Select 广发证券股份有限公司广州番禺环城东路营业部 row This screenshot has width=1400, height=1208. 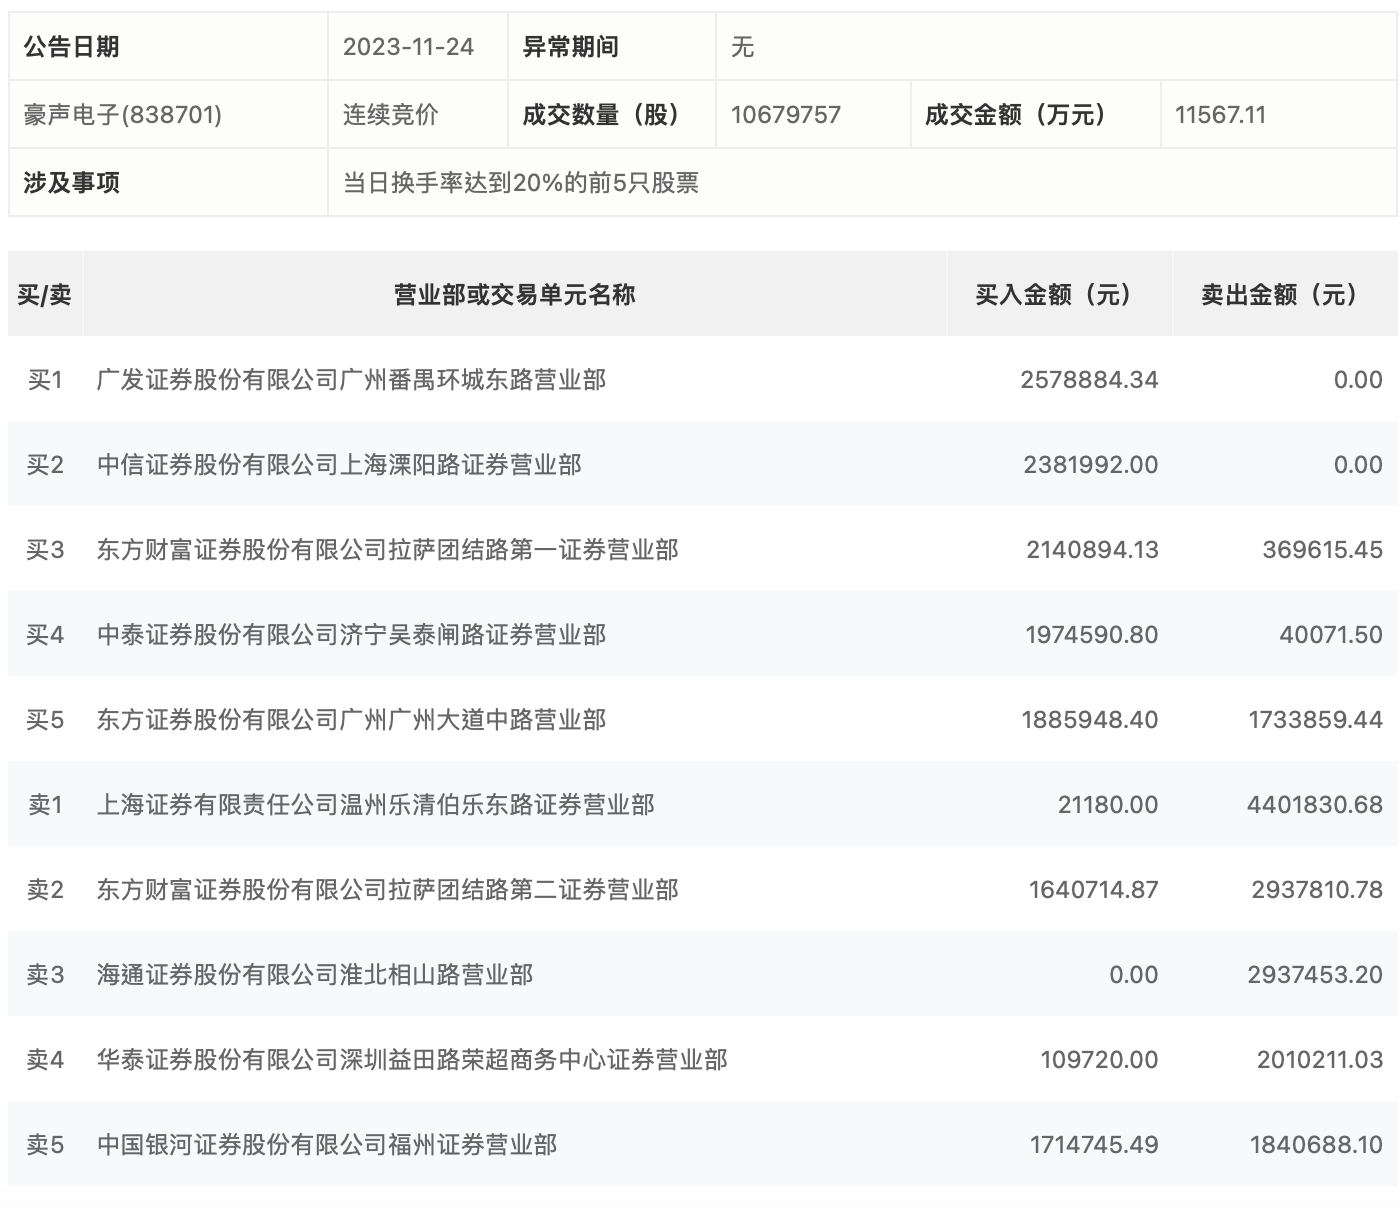pos(703,380)
